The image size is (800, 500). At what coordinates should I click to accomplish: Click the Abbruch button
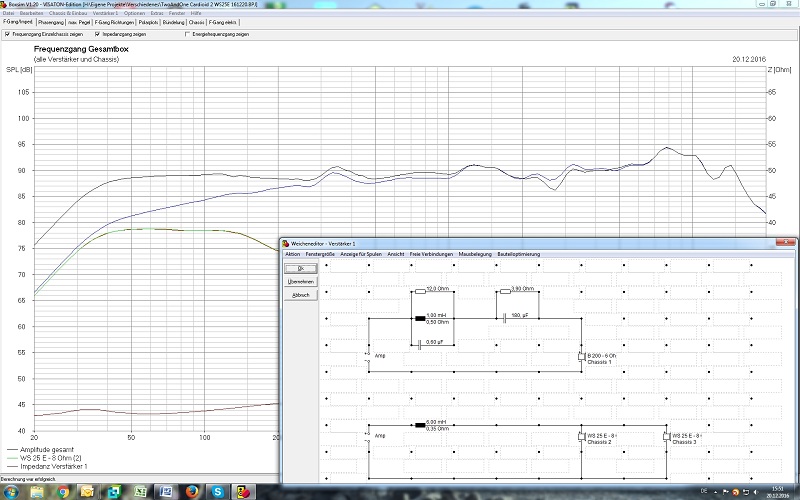[300, 295]
